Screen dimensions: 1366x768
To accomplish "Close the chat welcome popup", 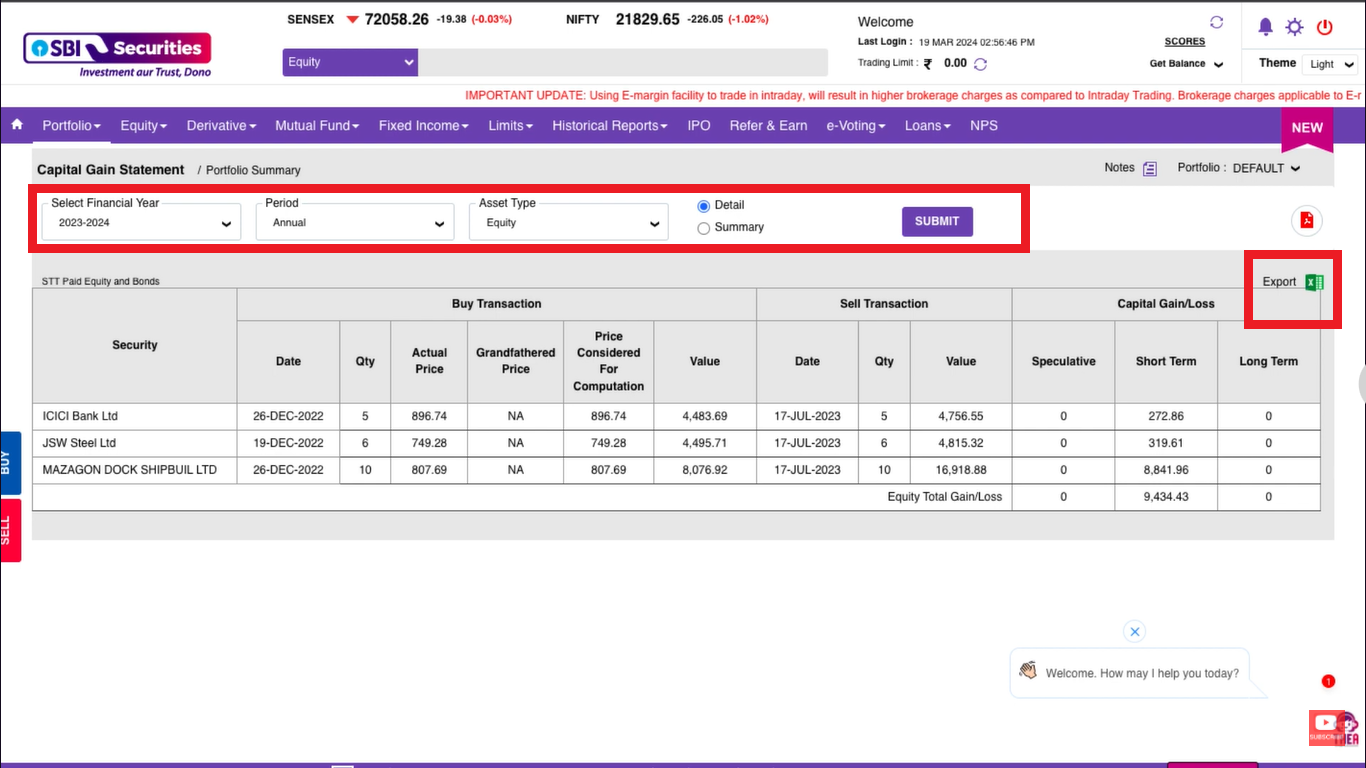I will coord(1133,631).
